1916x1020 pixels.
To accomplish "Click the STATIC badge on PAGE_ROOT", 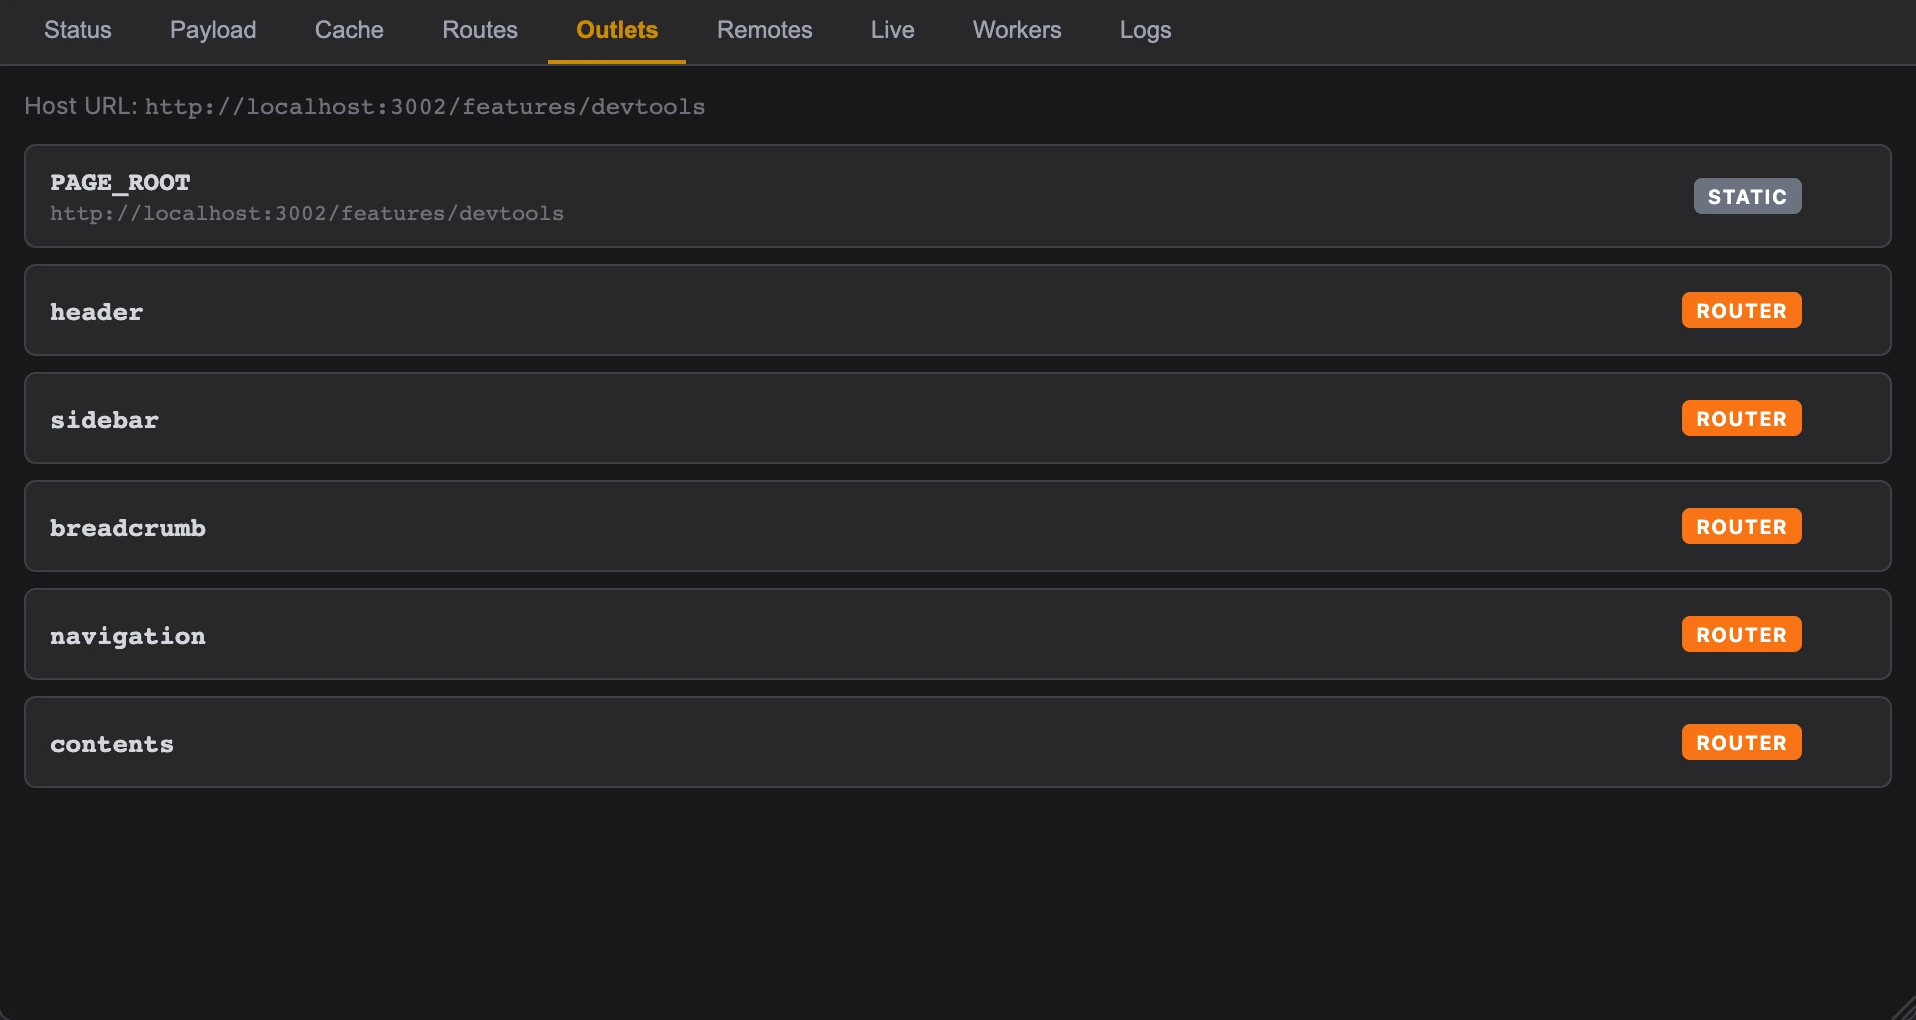I will tap(1747, 197).
